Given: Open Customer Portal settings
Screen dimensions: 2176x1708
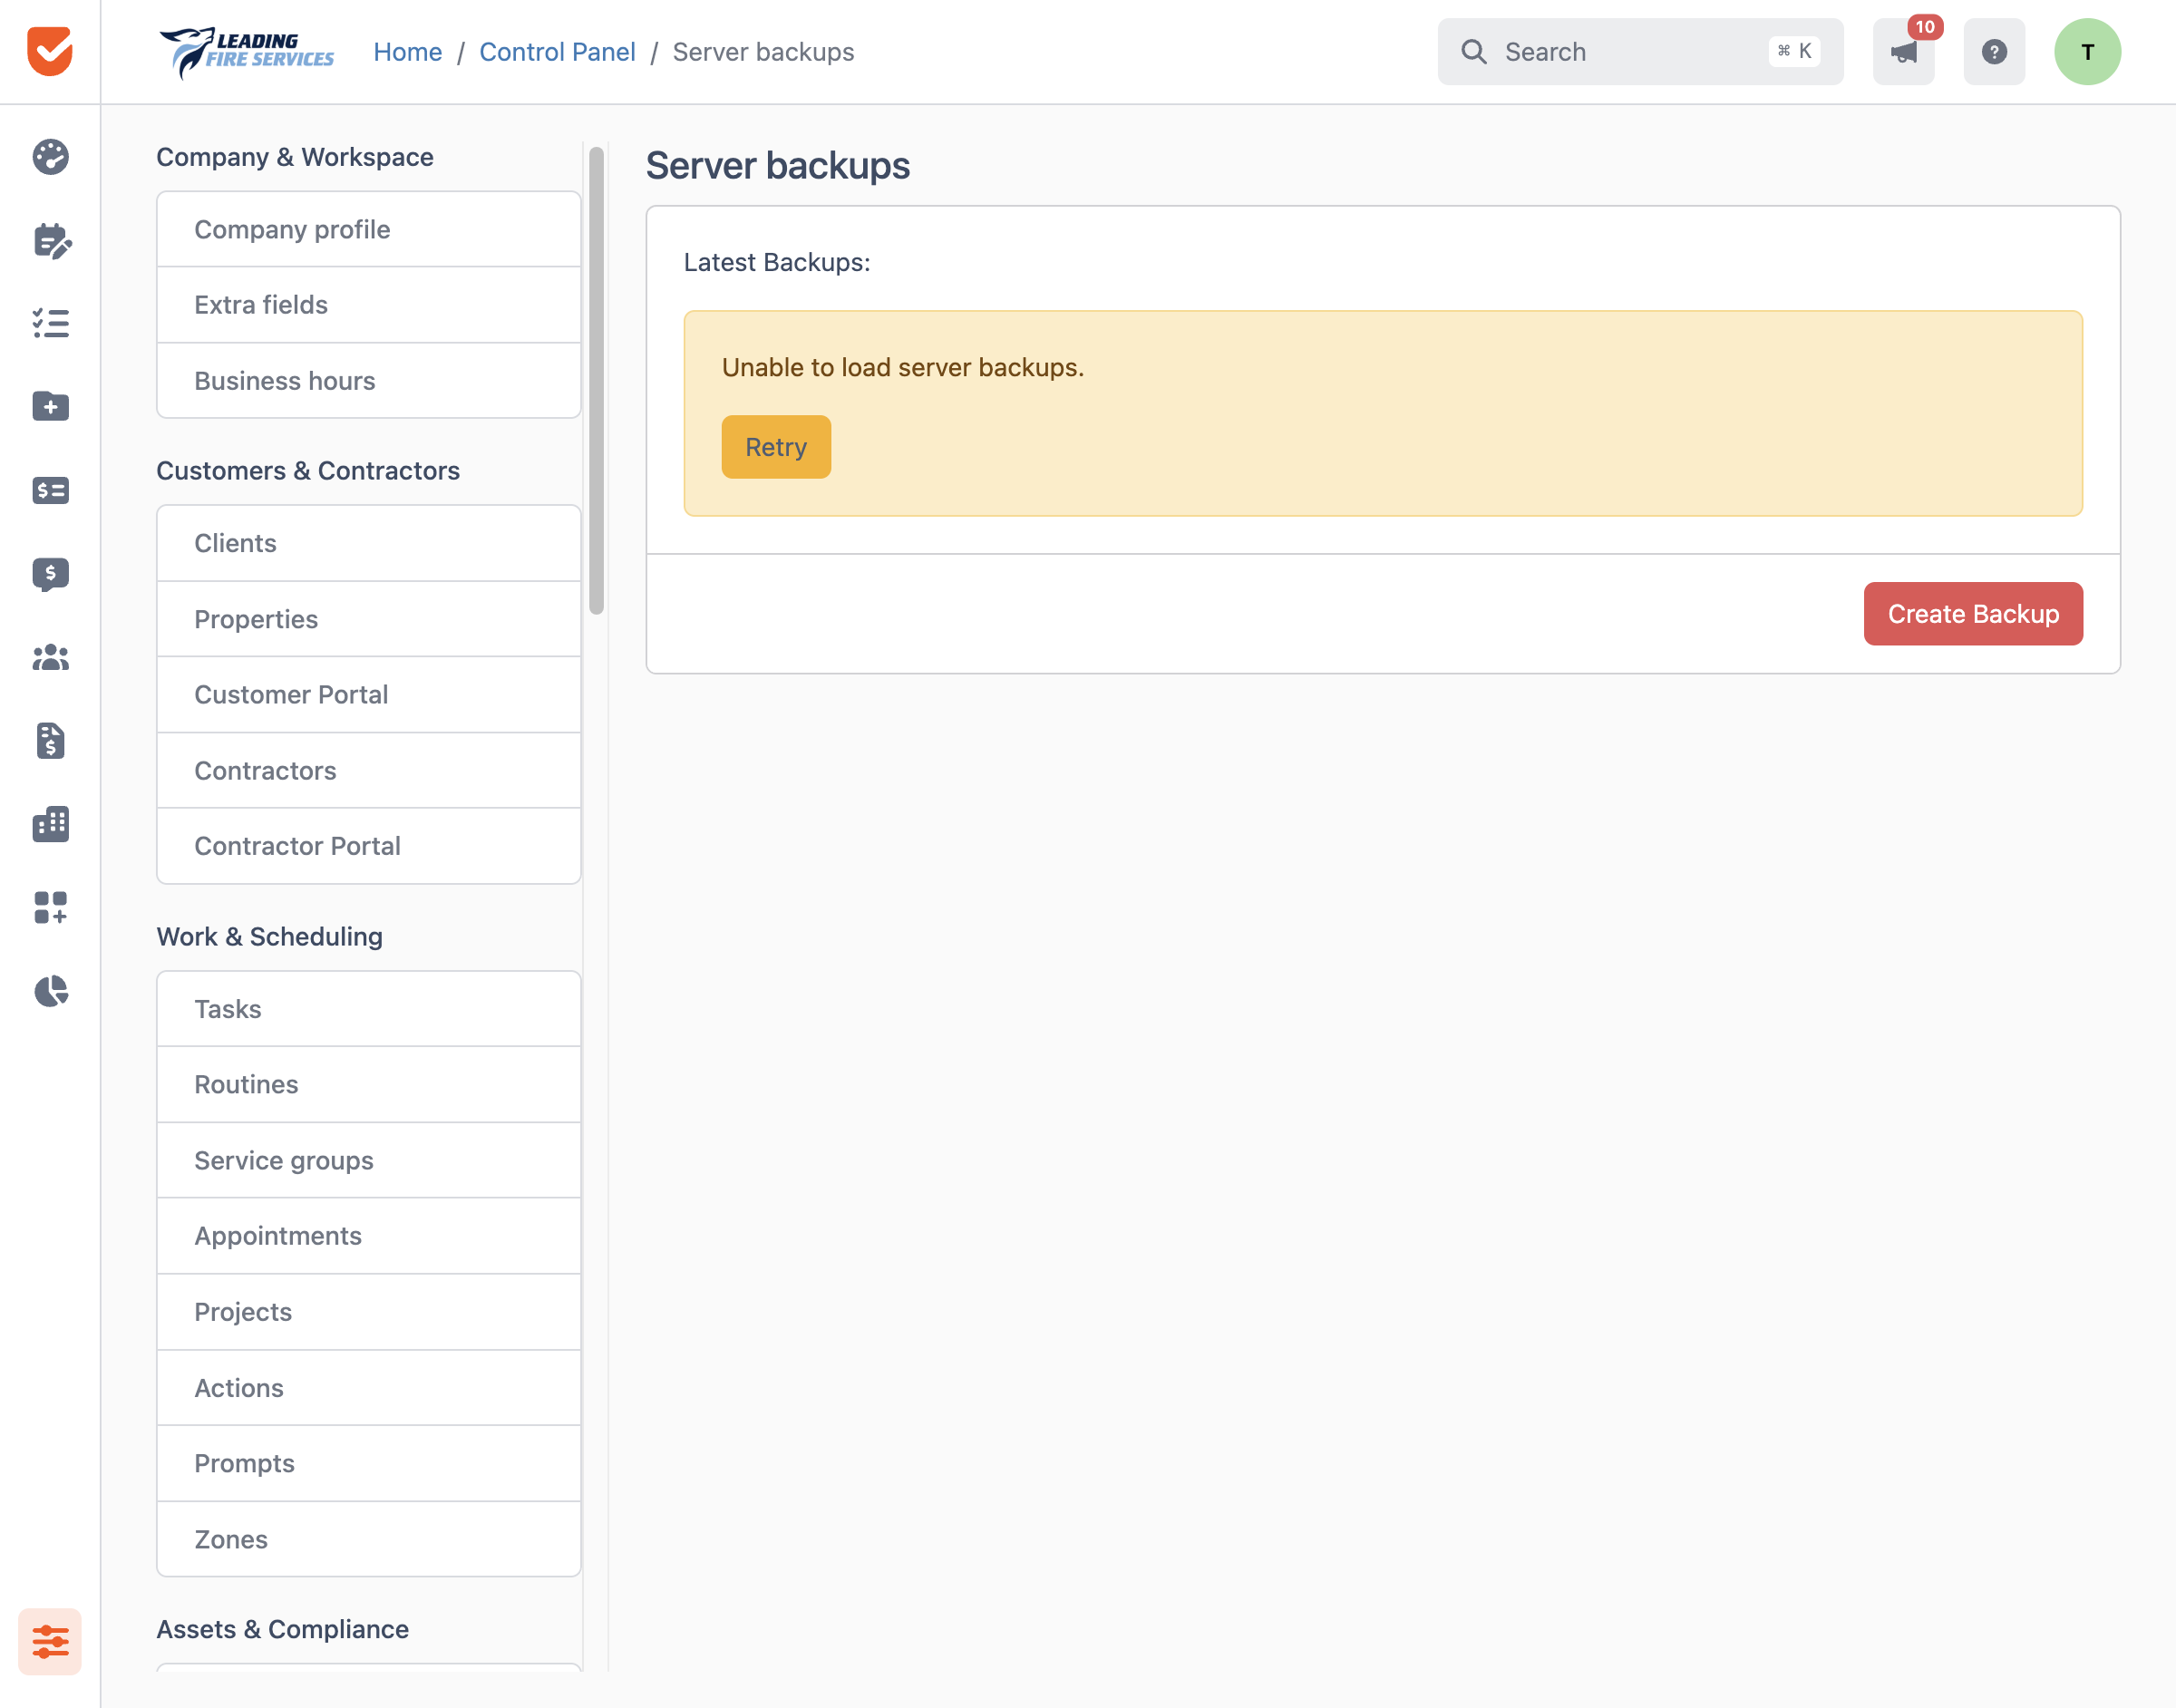Looking at the screenshot, I should click(x=369, y=695).
